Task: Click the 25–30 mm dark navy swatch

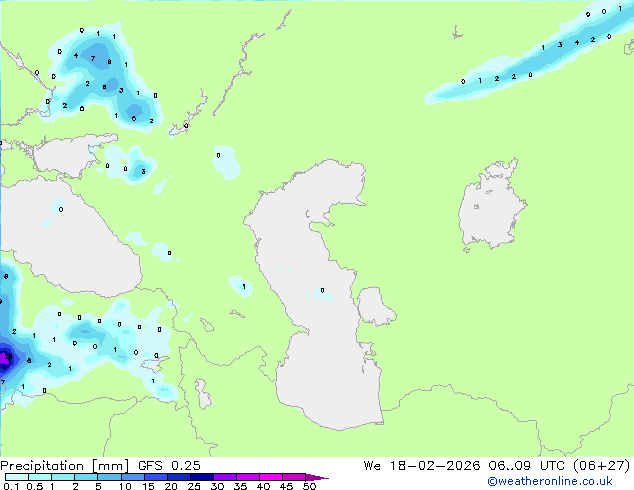Action: [x=201, y=477]
